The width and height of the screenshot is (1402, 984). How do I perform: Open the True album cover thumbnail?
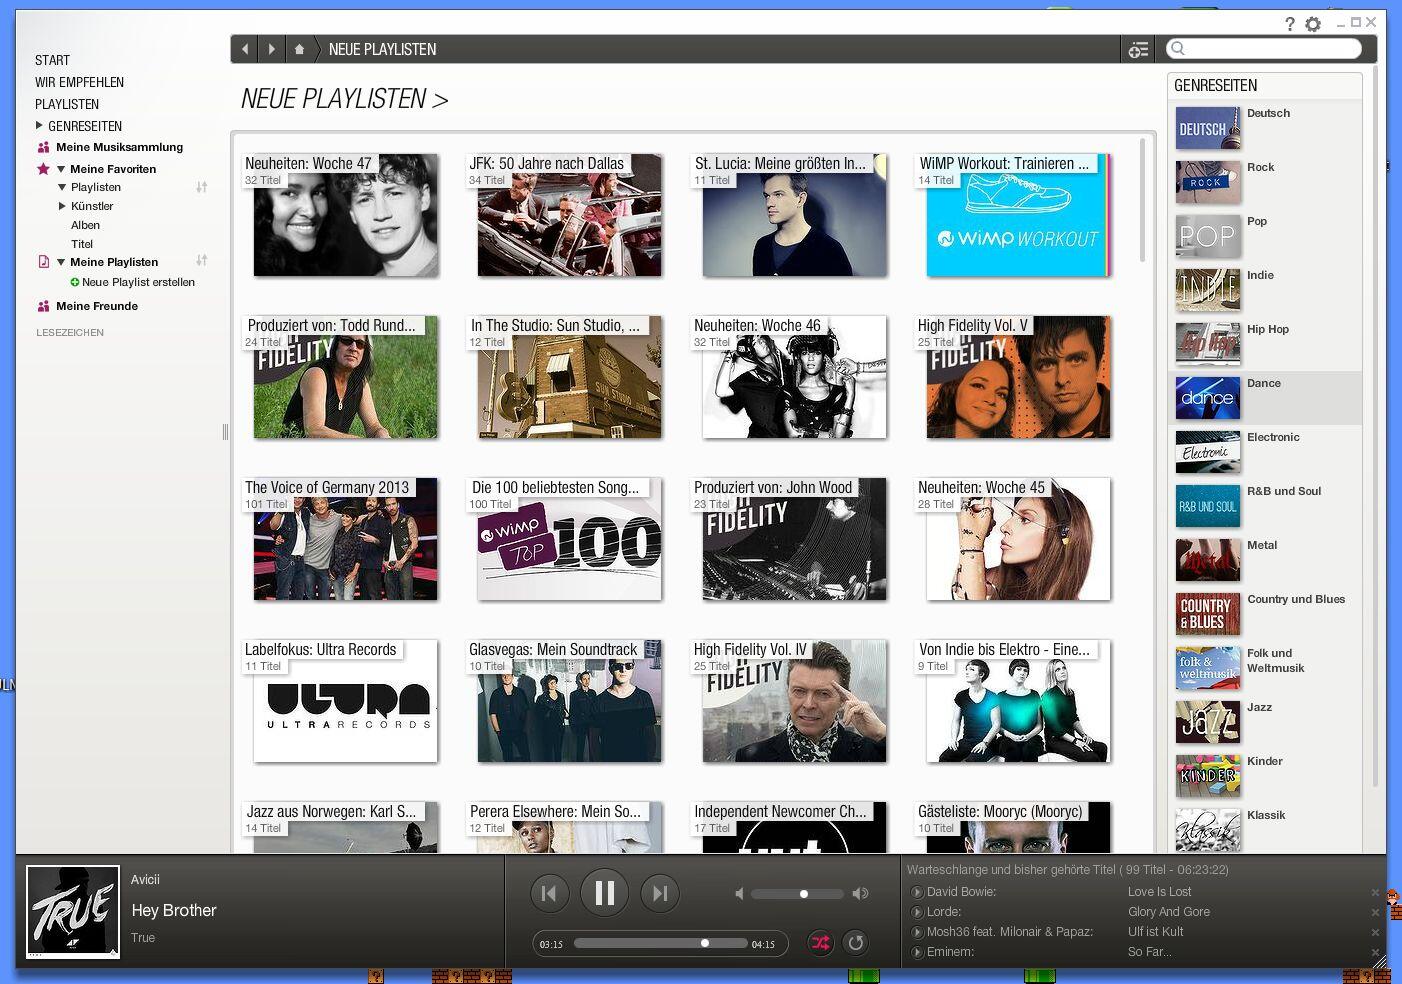click(73, 912)
